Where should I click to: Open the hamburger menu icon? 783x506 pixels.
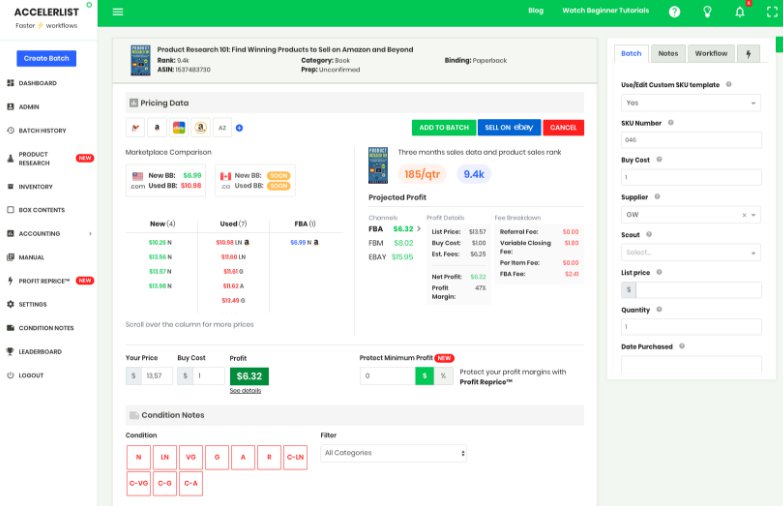118,11
